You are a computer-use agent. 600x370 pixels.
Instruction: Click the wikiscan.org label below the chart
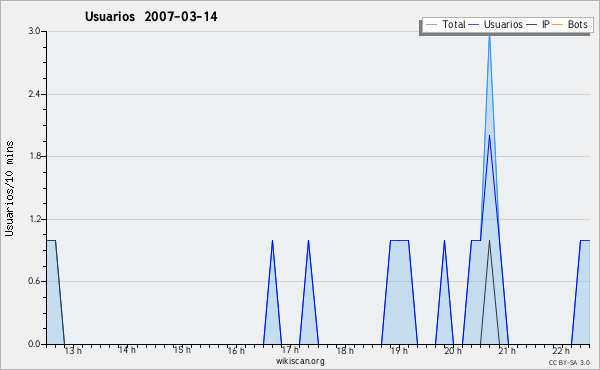pos(300,361)
